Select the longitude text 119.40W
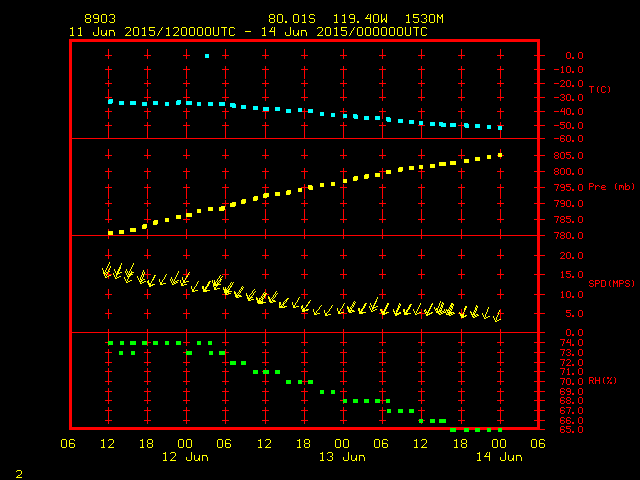The image size is (640, 480). [360, 19]
